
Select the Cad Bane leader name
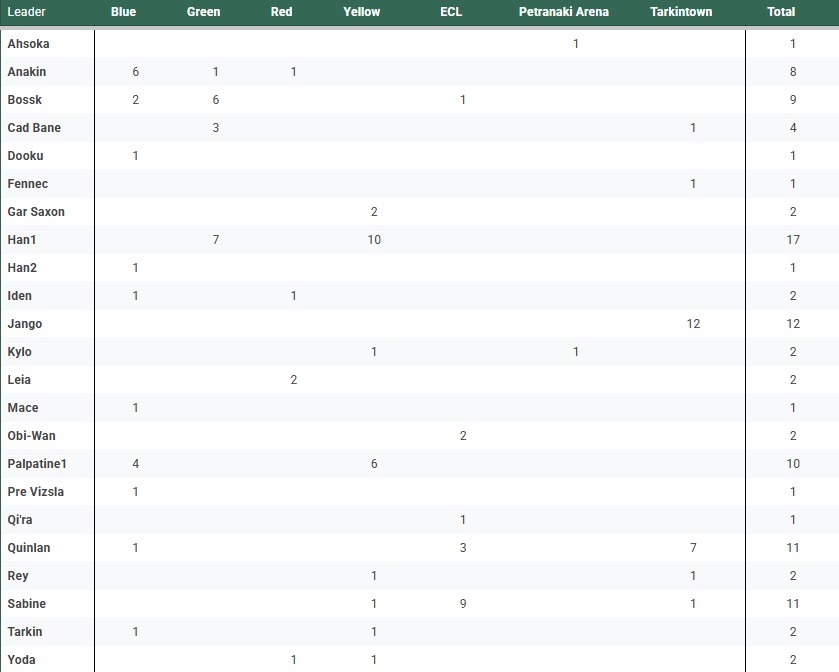pos(34,128)
